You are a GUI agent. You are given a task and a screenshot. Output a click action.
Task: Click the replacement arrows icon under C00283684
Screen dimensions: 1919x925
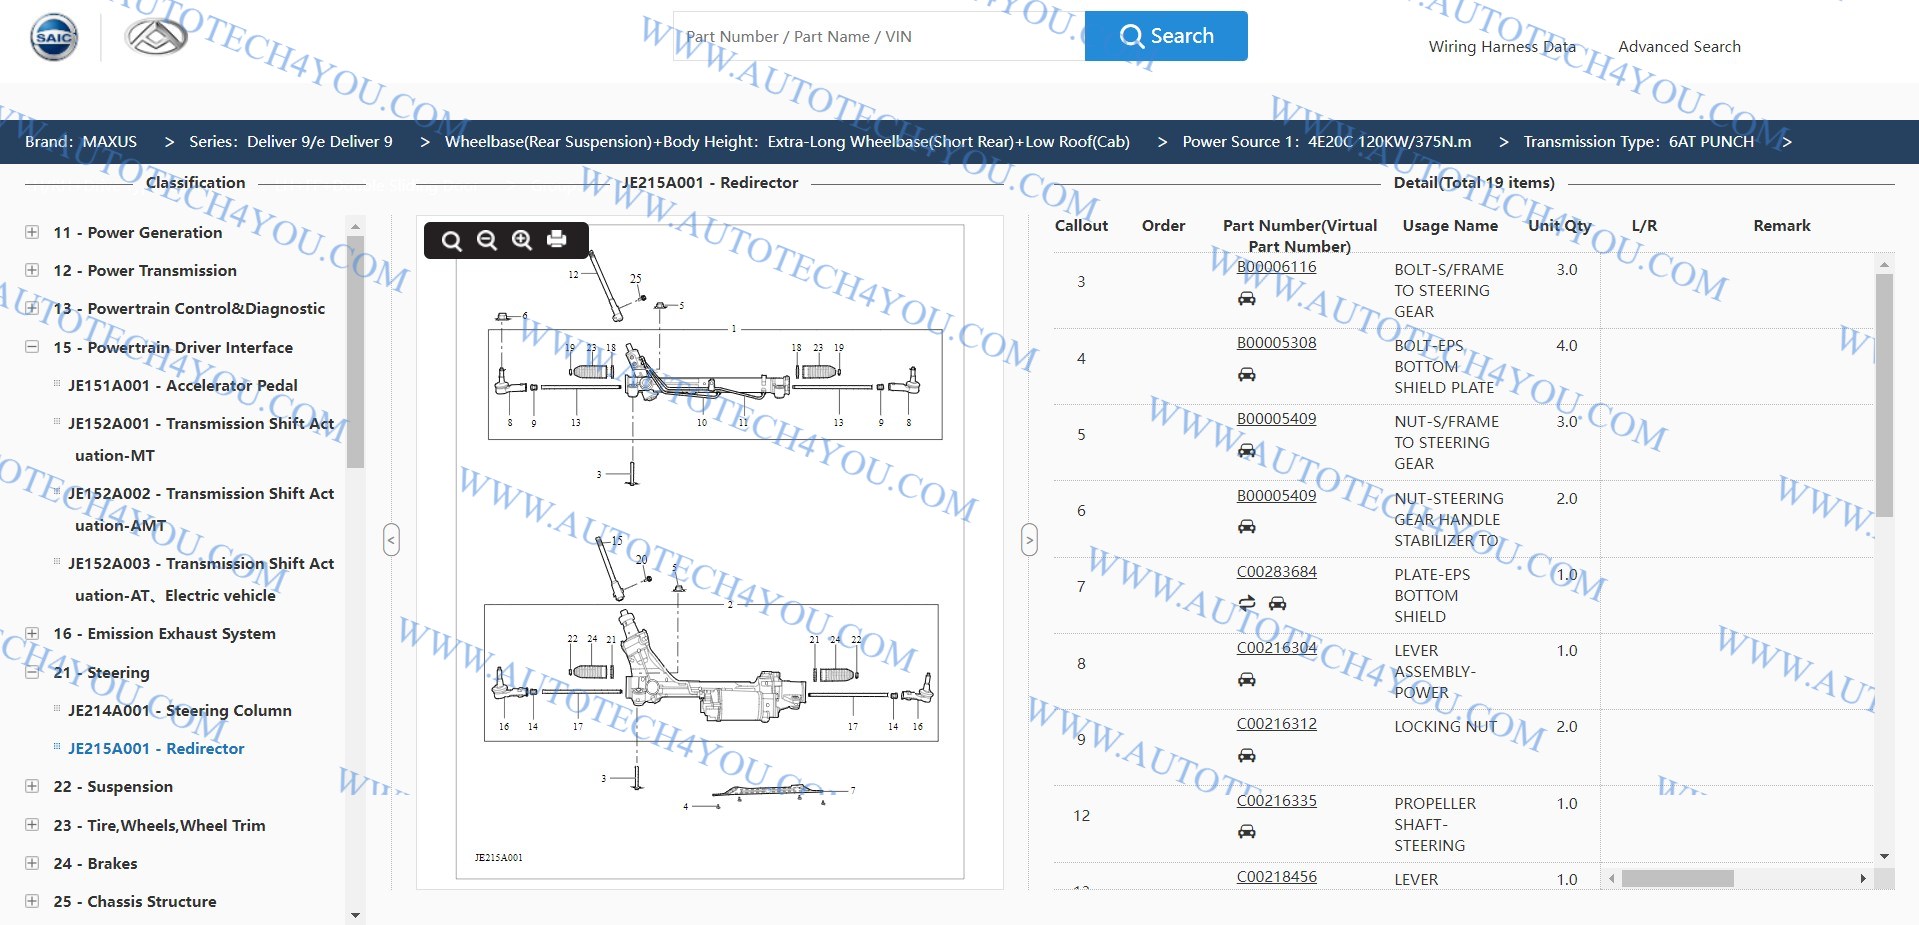[1246, 603]
